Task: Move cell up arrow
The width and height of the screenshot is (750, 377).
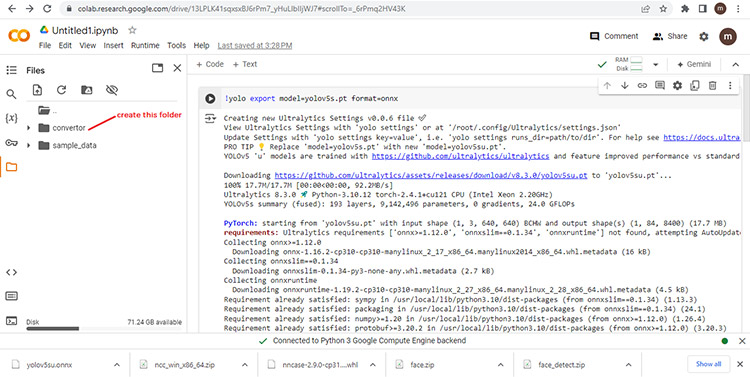Action: click(607, 86)
